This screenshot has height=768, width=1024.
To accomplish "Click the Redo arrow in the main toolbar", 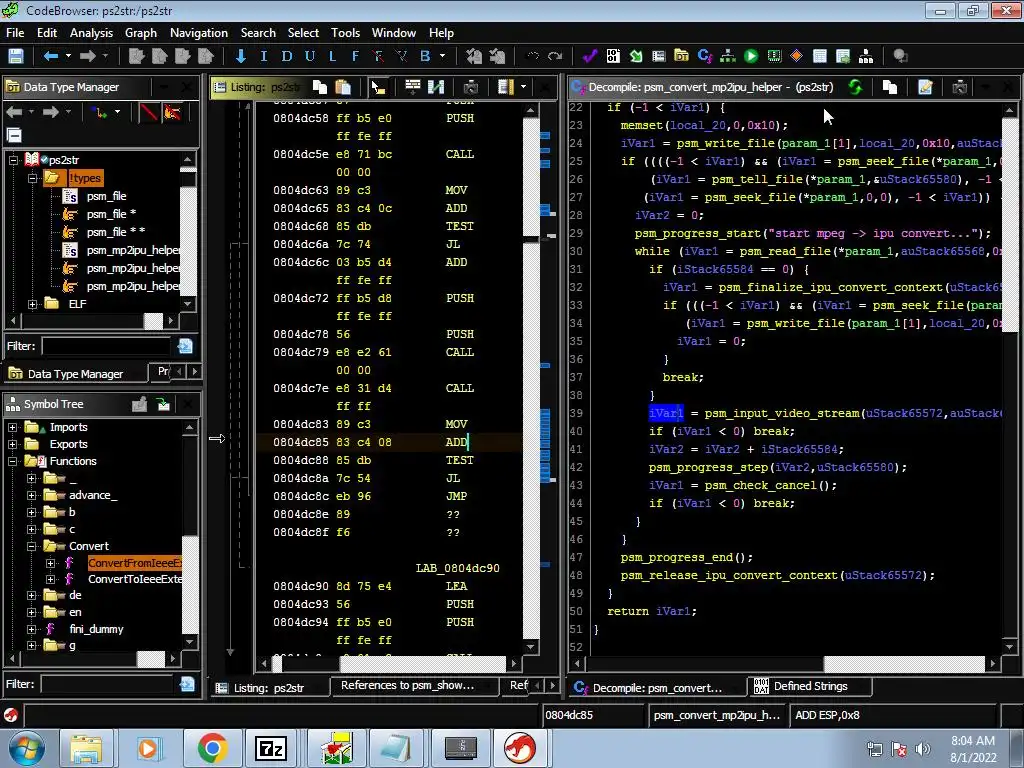I will [555, 56].
